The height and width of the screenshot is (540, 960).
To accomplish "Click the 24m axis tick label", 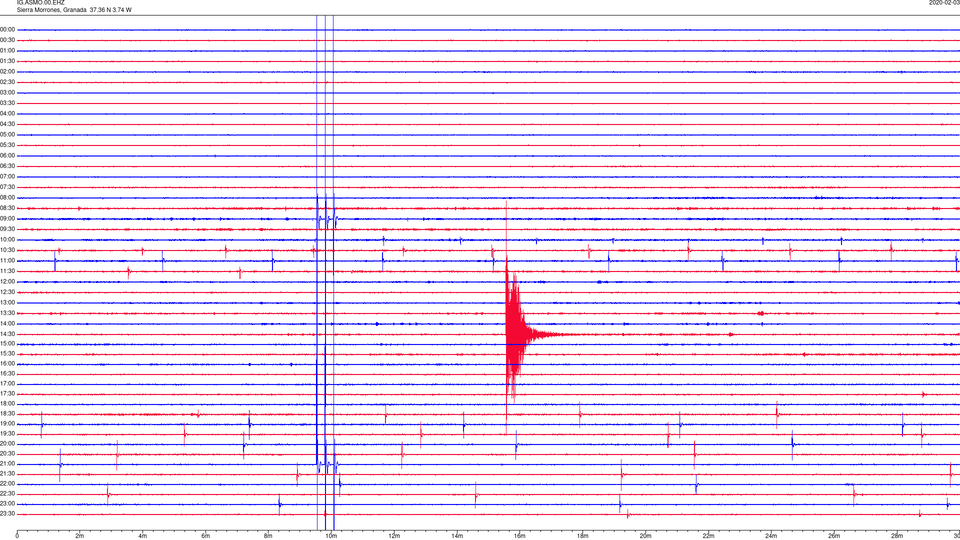I will coord(771,536).
